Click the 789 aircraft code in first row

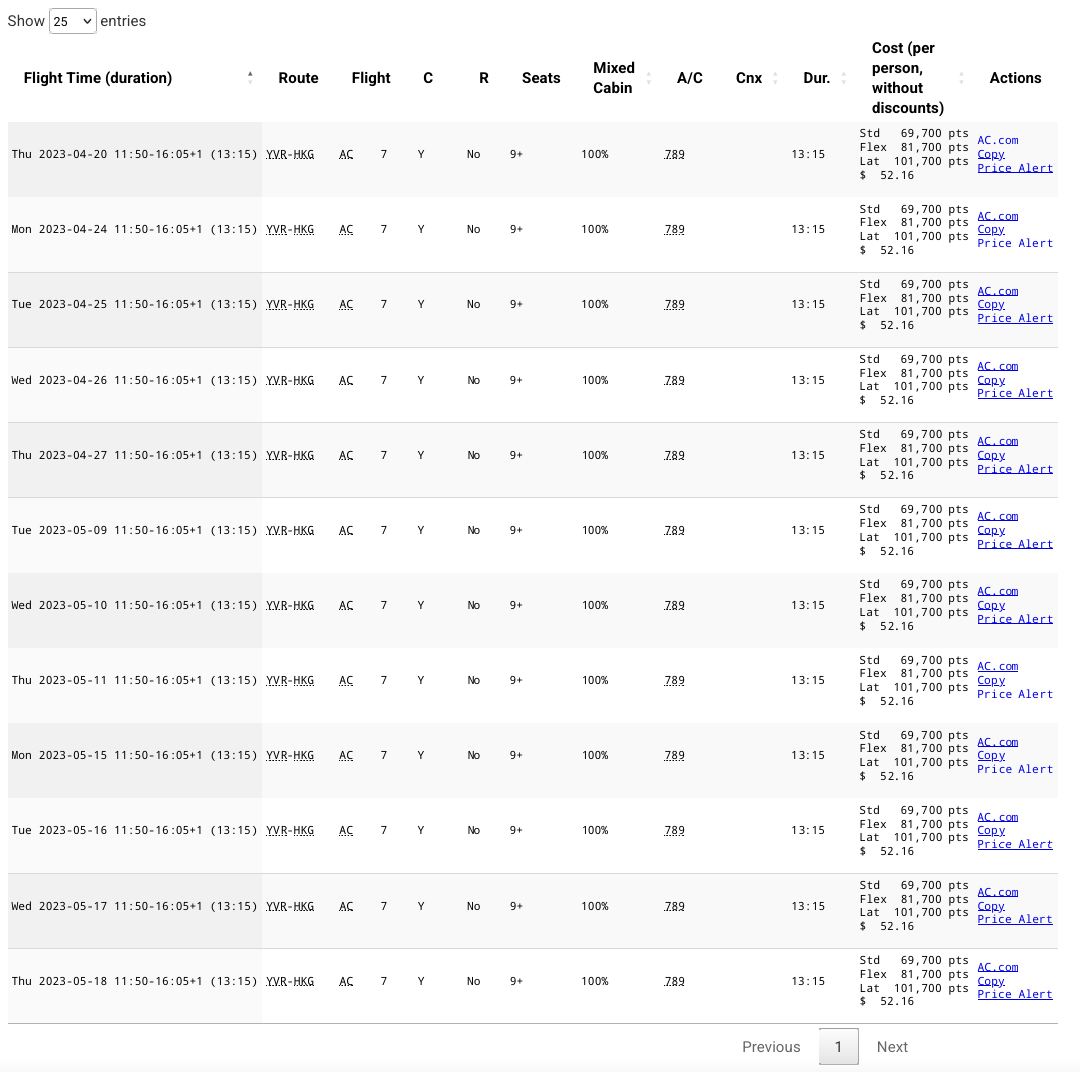pyautogui.click(x=674, y=154)
